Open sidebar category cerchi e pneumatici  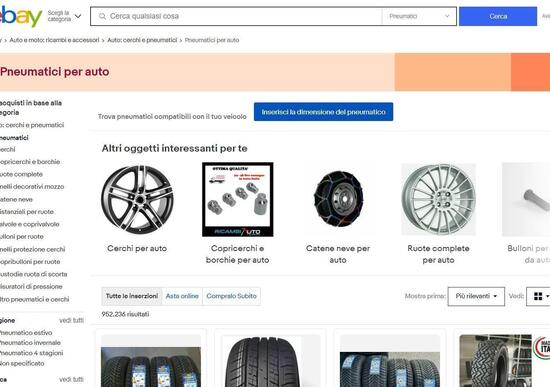32,125
